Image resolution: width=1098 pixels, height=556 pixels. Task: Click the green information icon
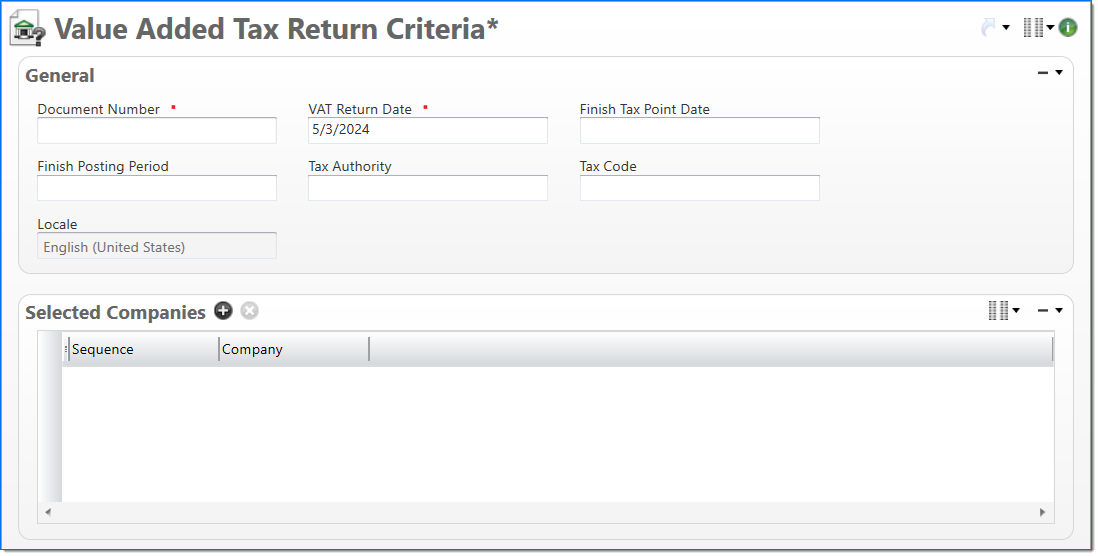(1068, 28)
